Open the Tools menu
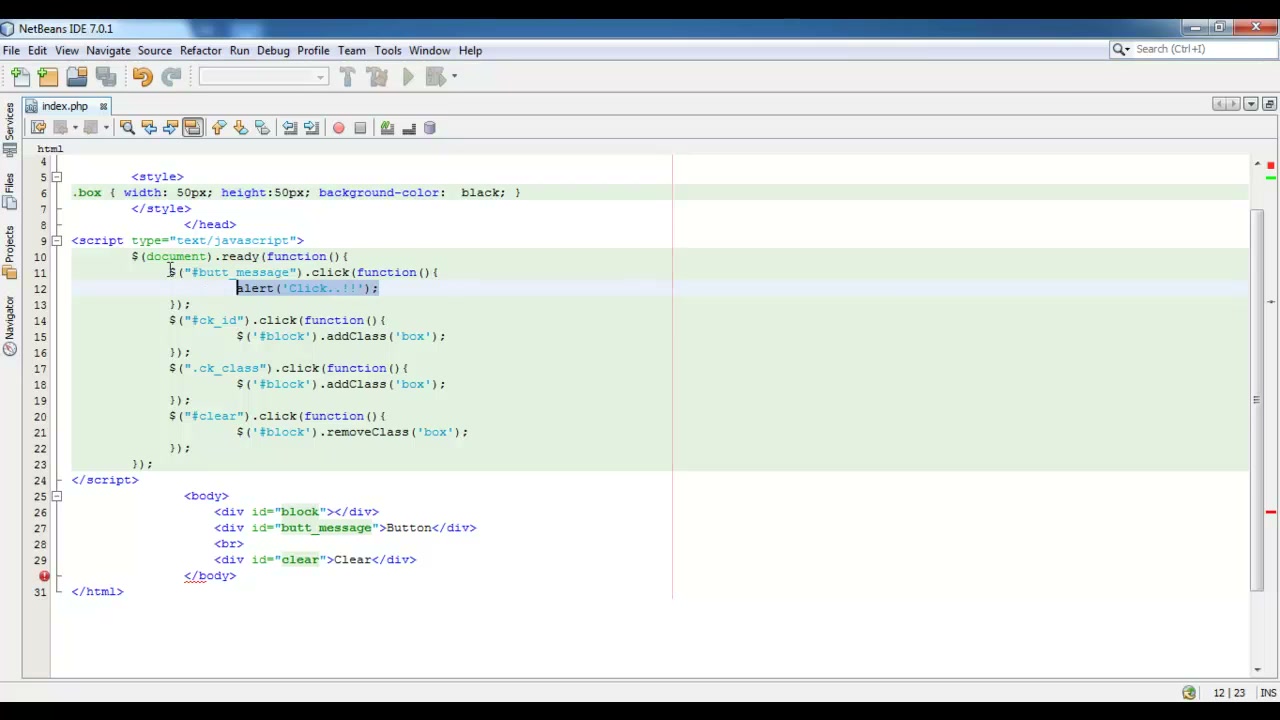Screen dimensions: 1280x720 pos(388,50)
